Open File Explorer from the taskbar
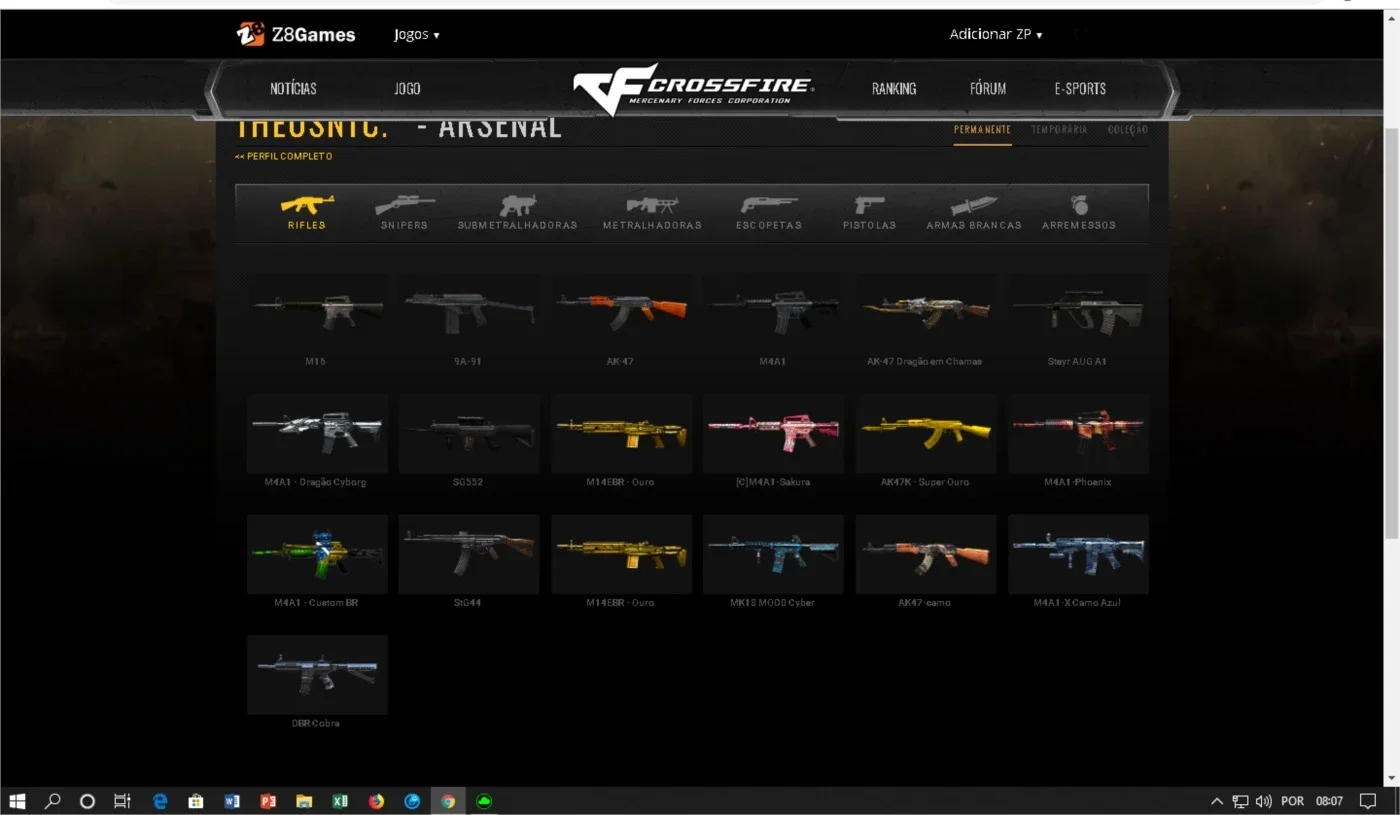 (304, 801)
